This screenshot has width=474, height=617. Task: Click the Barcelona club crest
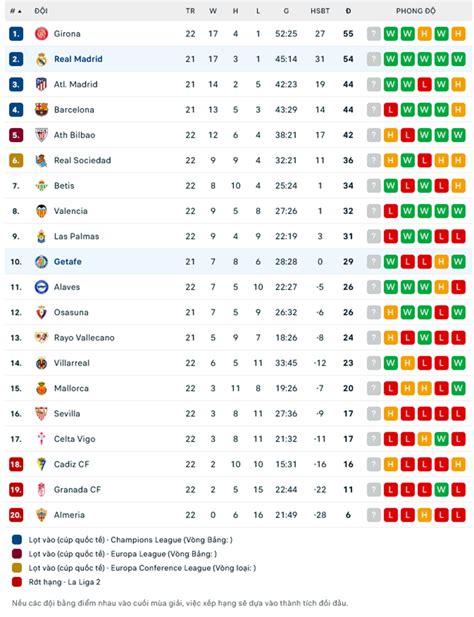pos(41,110)
